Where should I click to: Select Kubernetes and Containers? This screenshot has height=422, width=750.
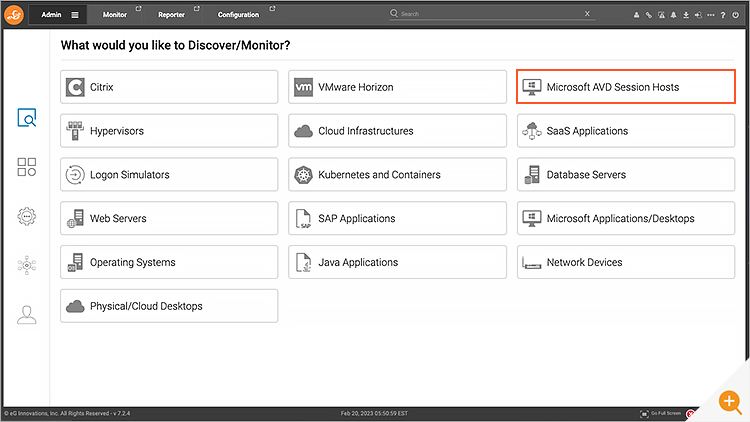tap(397, 175)
